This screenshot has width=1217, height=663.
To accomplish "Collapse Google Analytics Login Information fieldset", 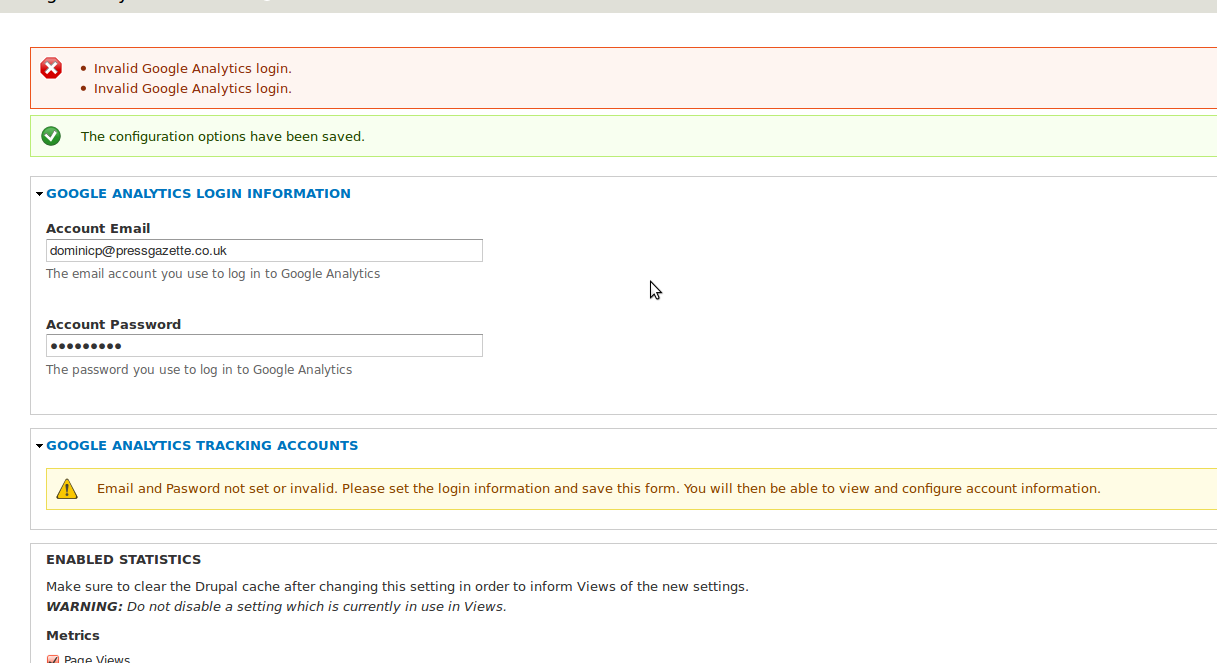I will tap(198, 194).
